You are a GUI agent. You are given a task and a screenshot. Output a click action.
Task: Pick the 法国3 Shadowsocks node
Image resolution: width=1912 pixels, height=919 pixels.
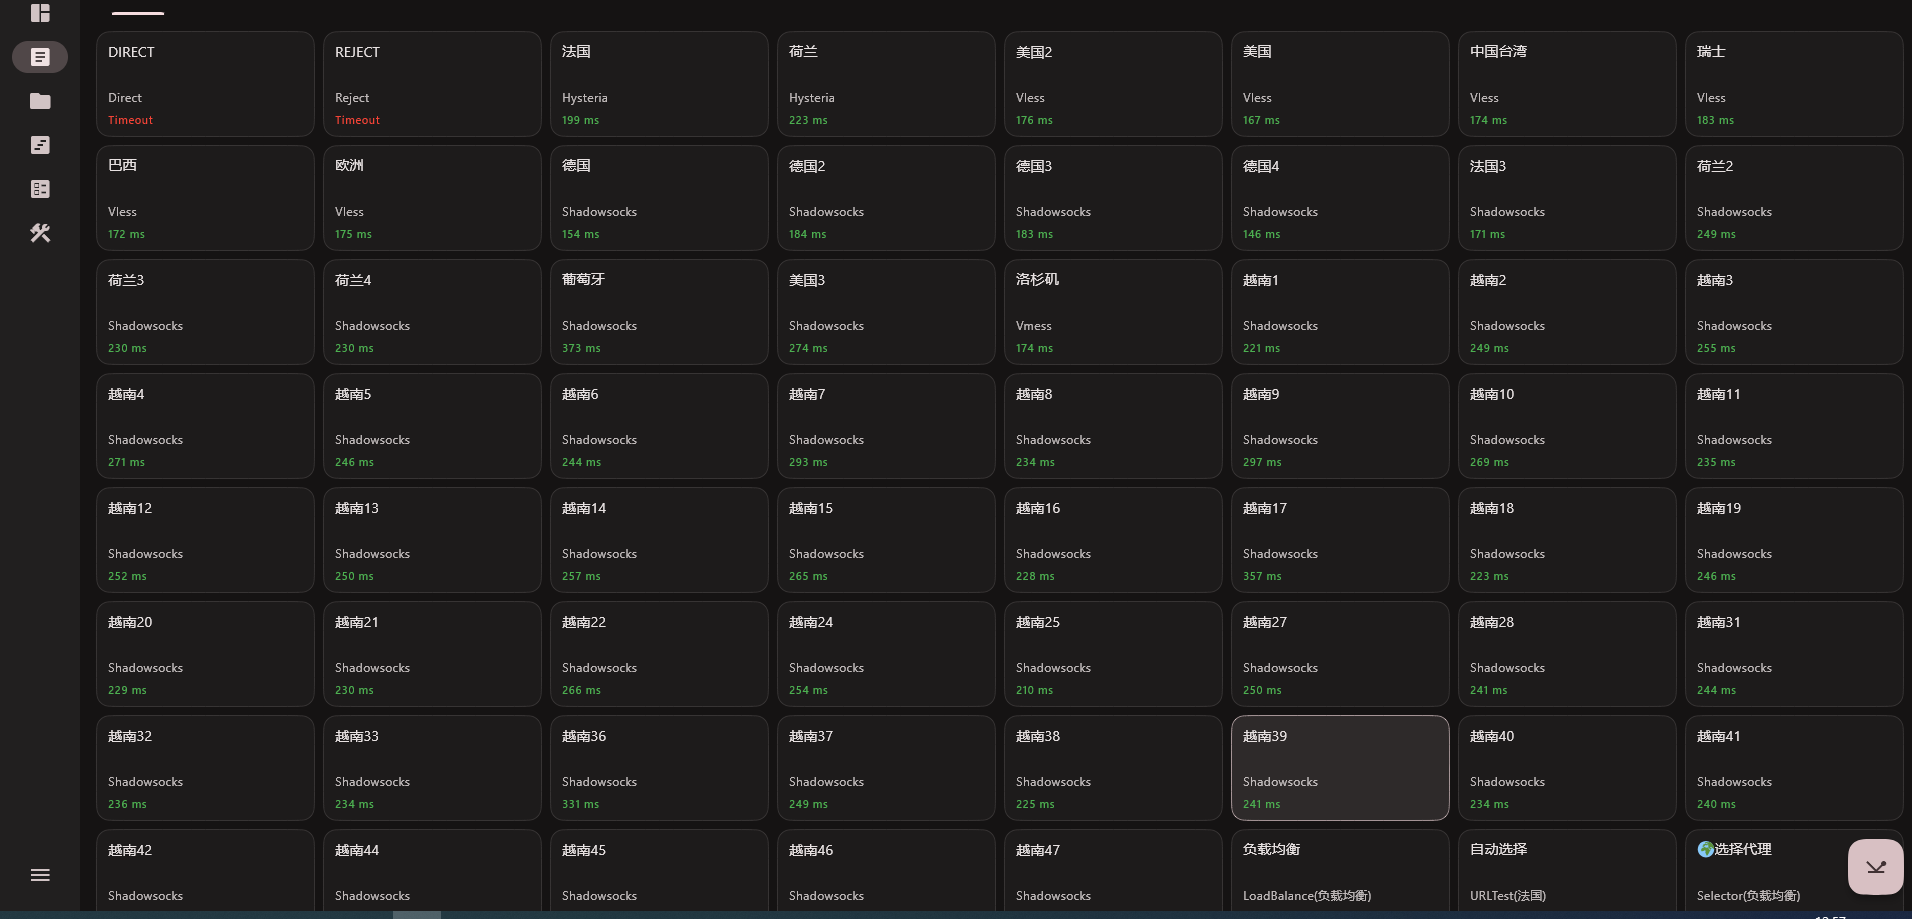[x=1567, y=198]
